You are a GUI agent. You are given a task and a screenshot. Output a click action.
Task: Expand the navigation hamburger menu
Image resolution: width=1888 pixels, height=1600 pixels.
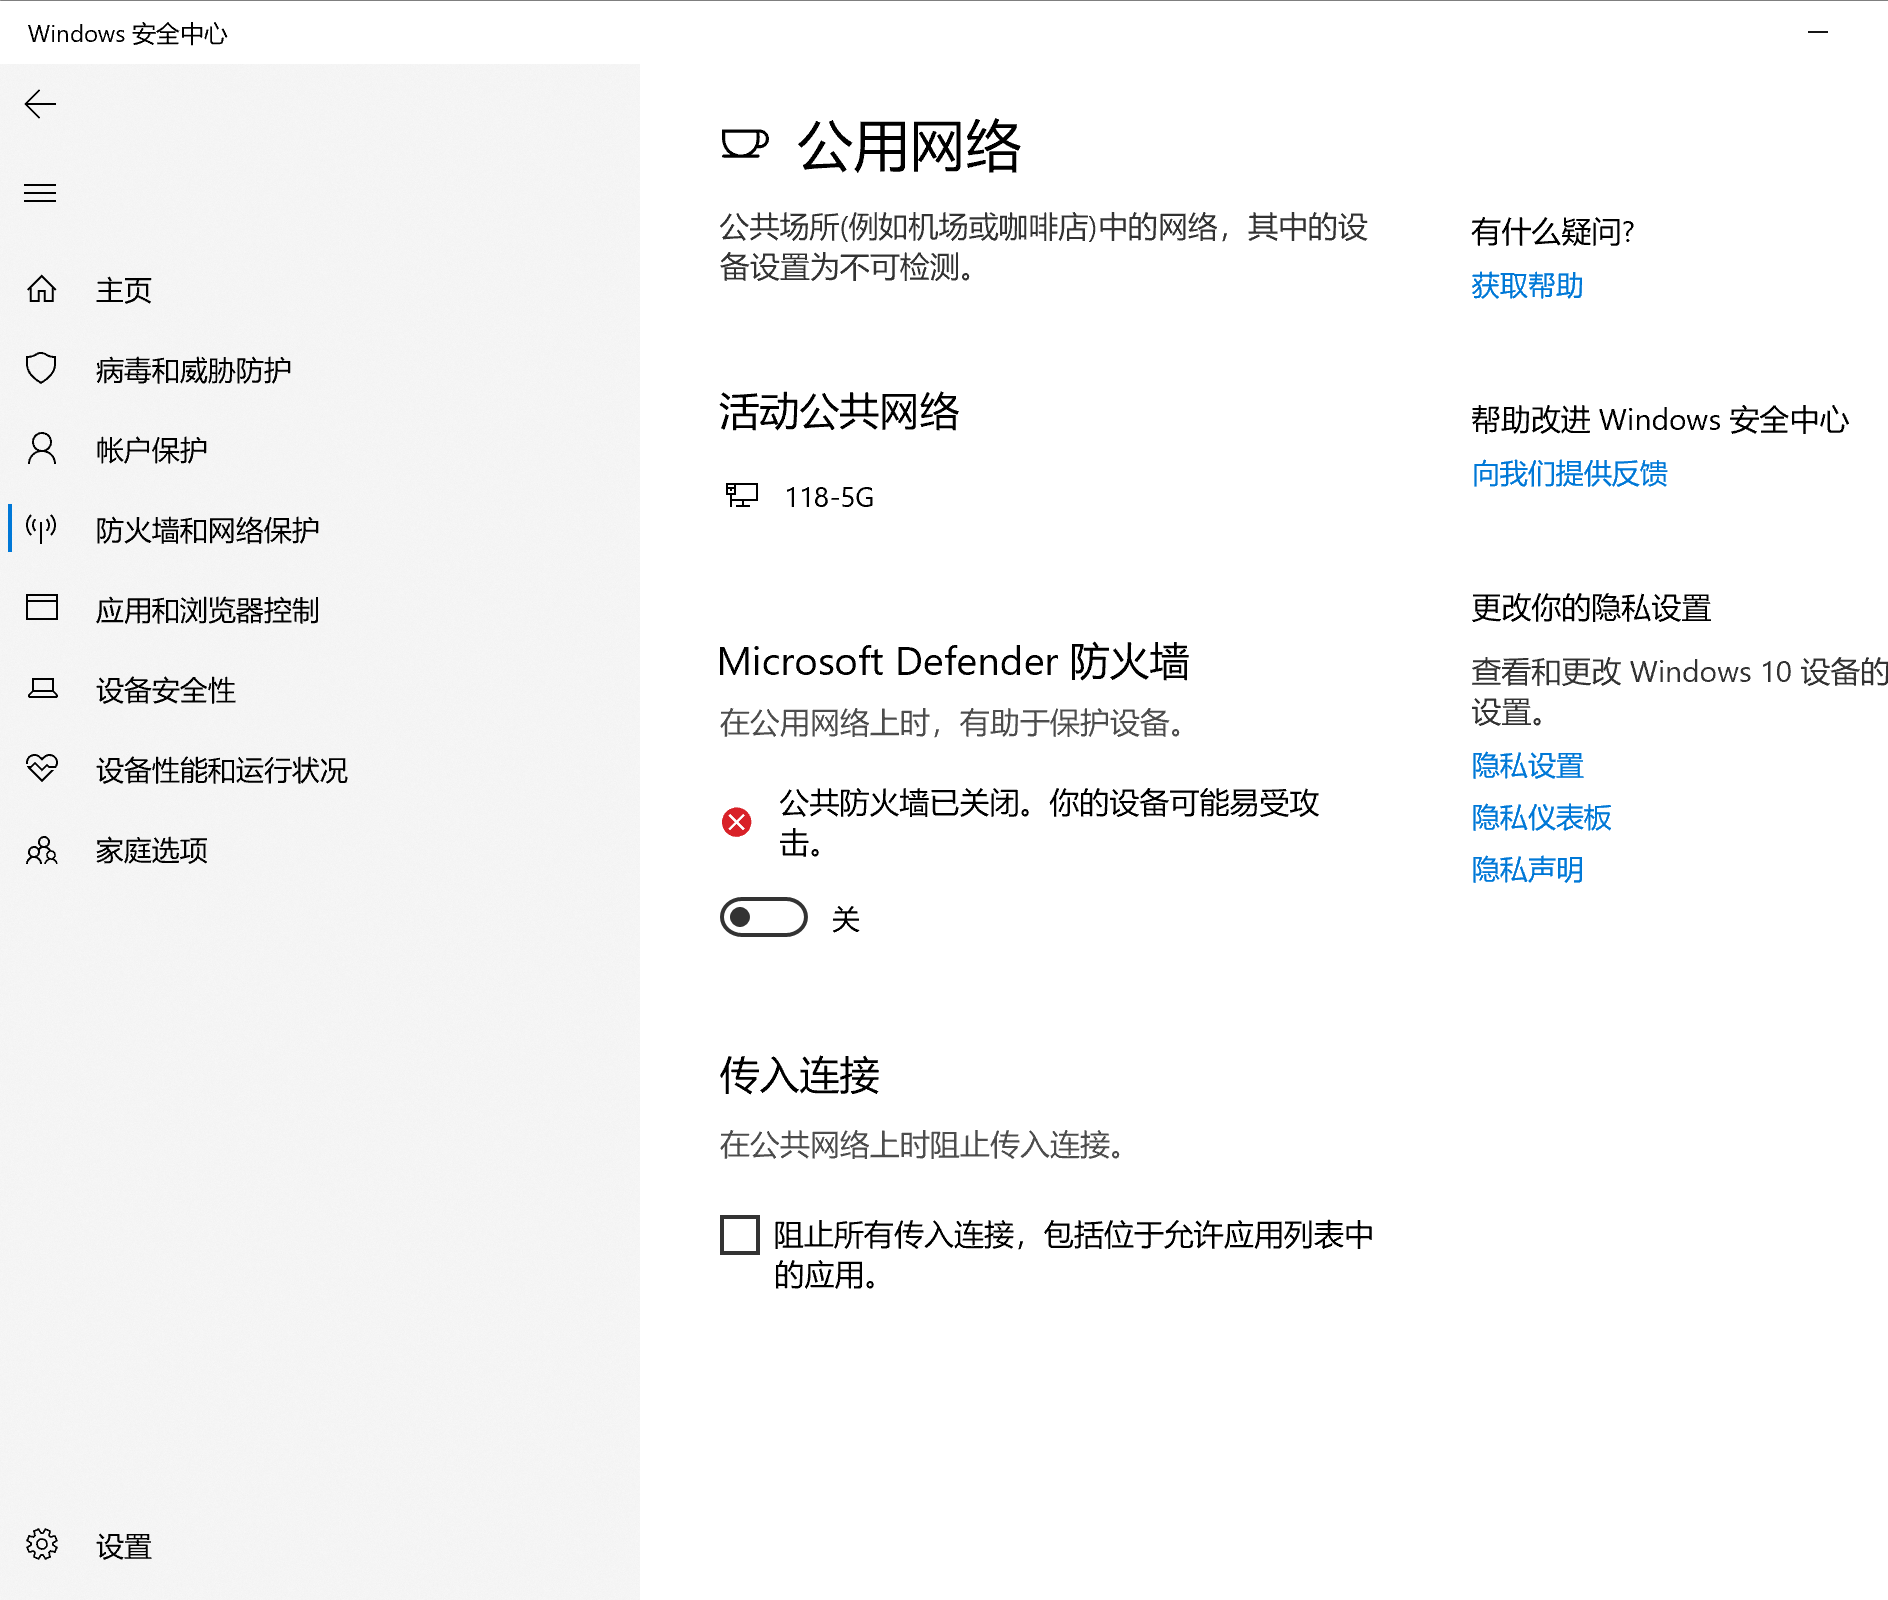[x=40, y=193]
